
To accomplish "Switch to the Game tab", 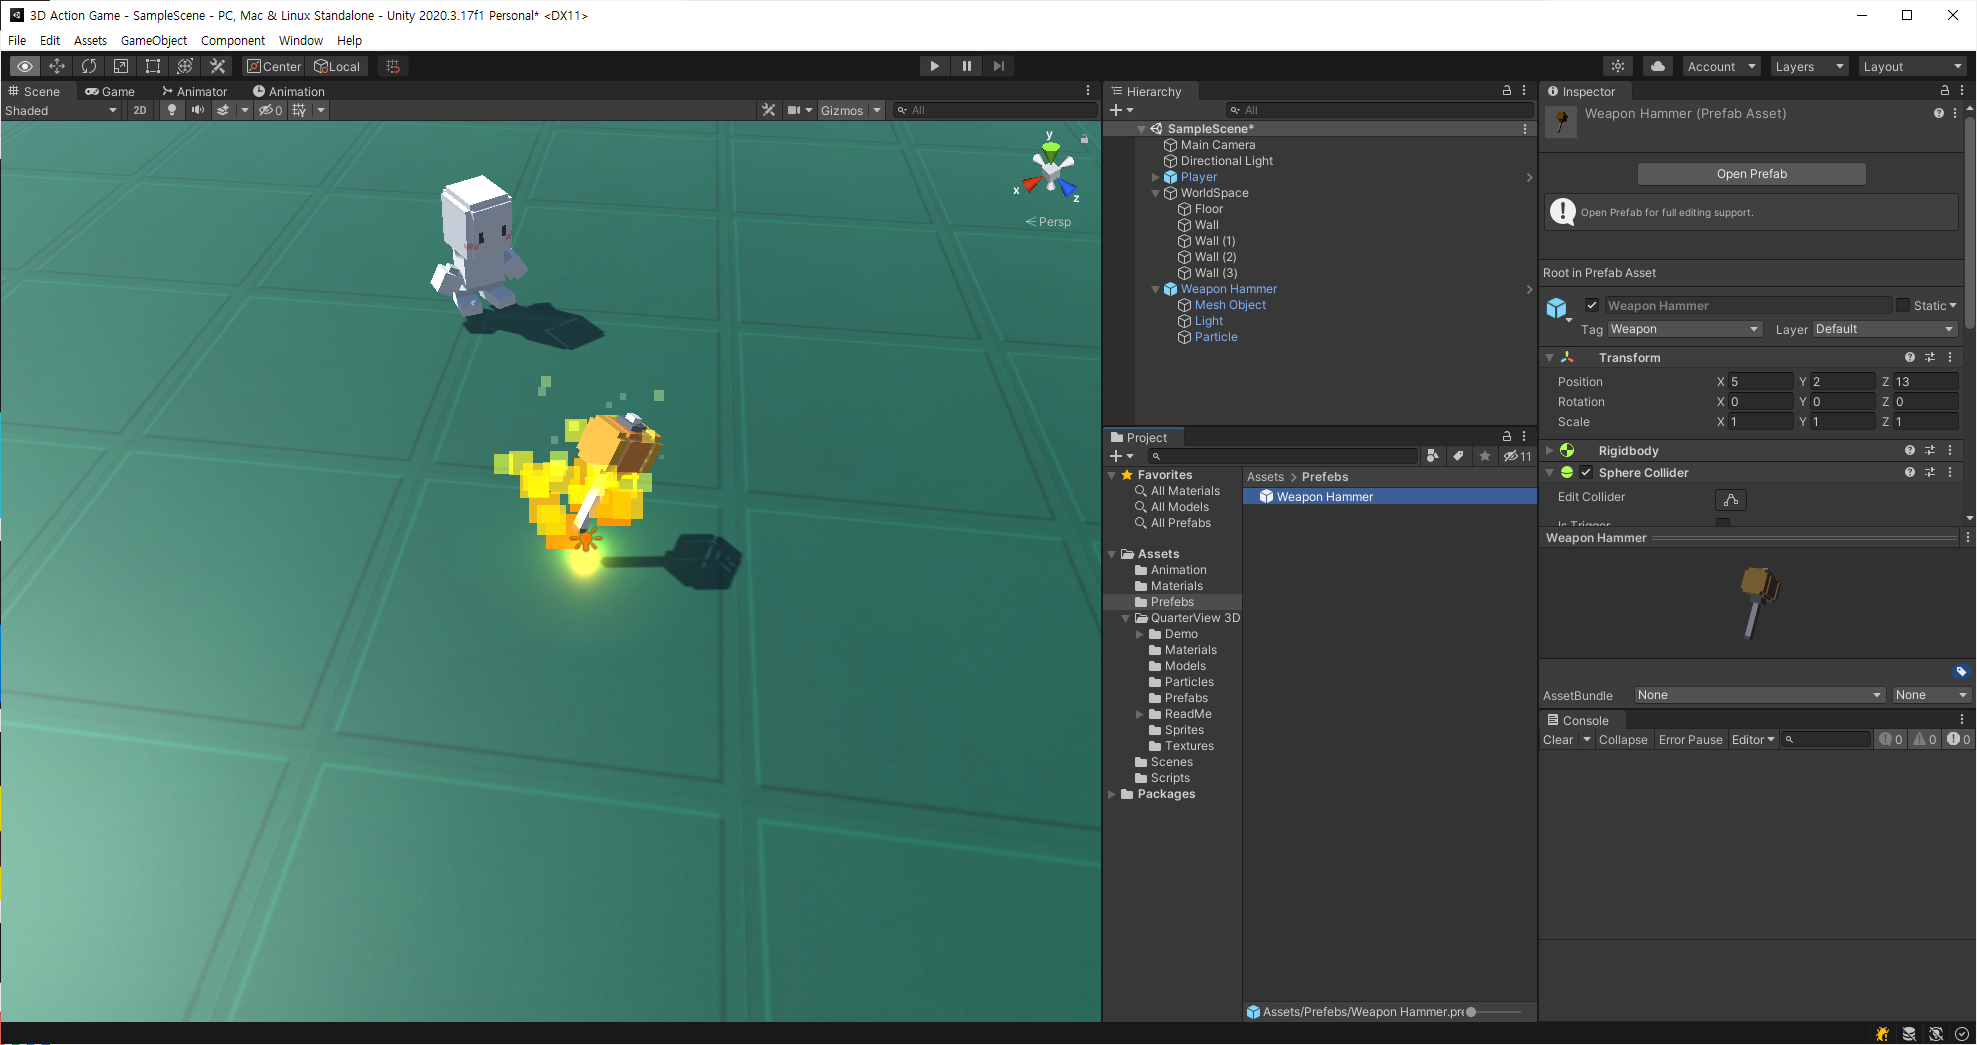I will click(110, 91).
